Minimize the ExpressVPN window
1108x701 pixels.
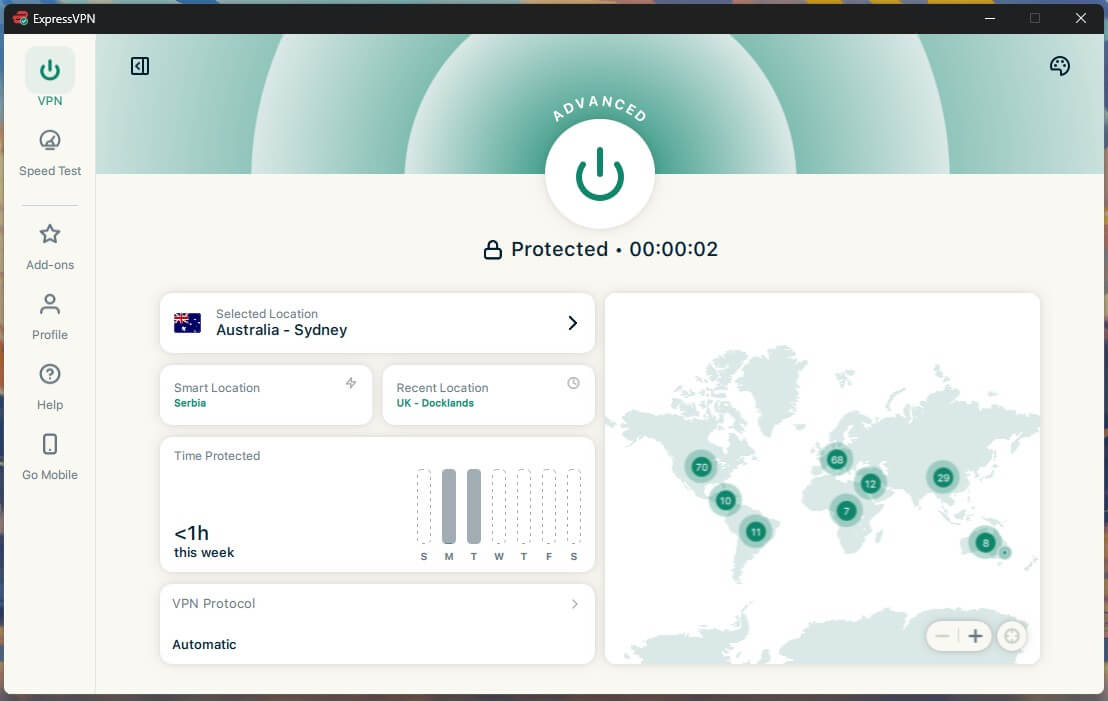[x=990, y=18]
